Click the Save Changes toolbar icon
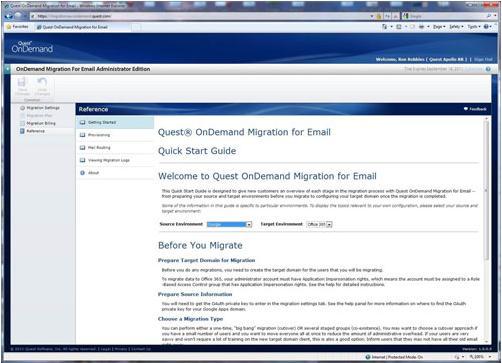Viewport: 502px width, 363px height. pos(22,86)
